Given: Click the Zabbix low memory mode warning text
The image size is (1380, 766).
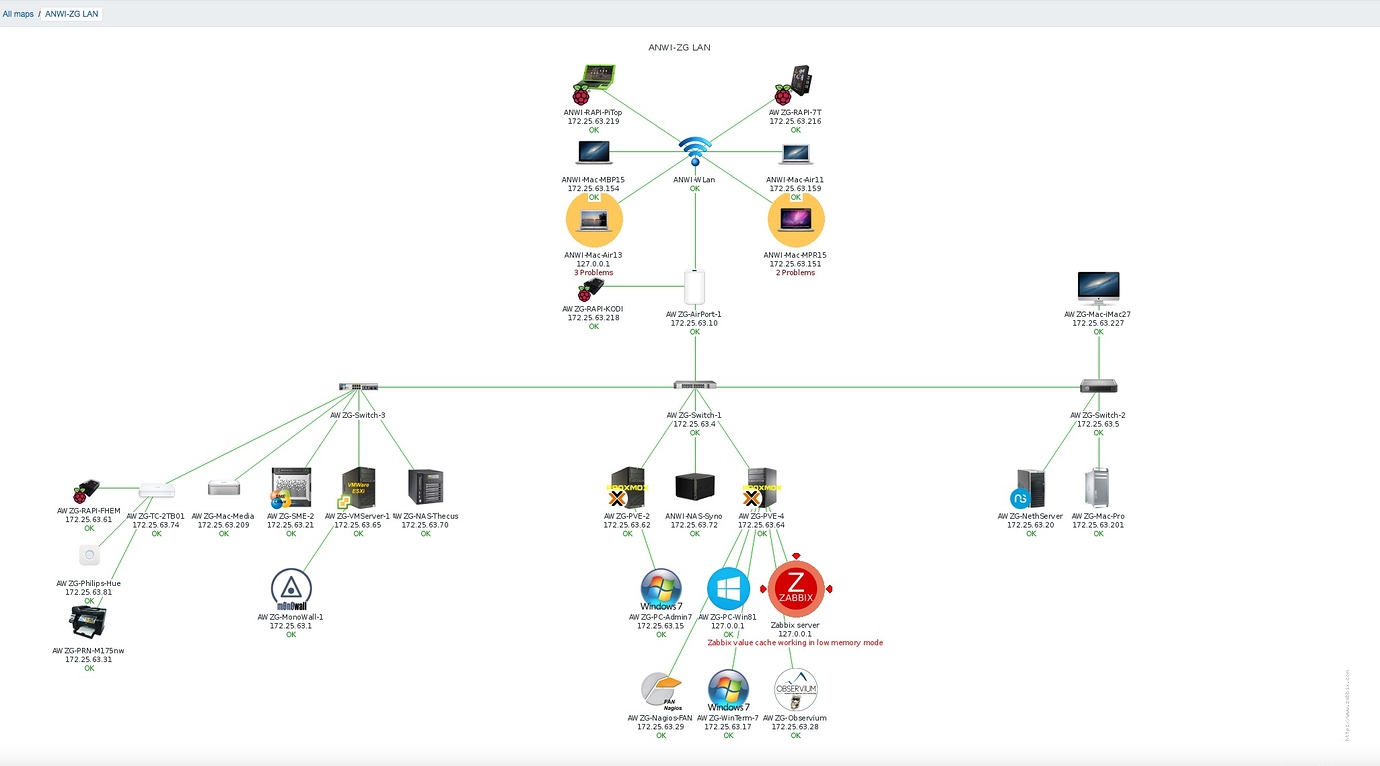Looking at the screenshot, I should (795, 642).
